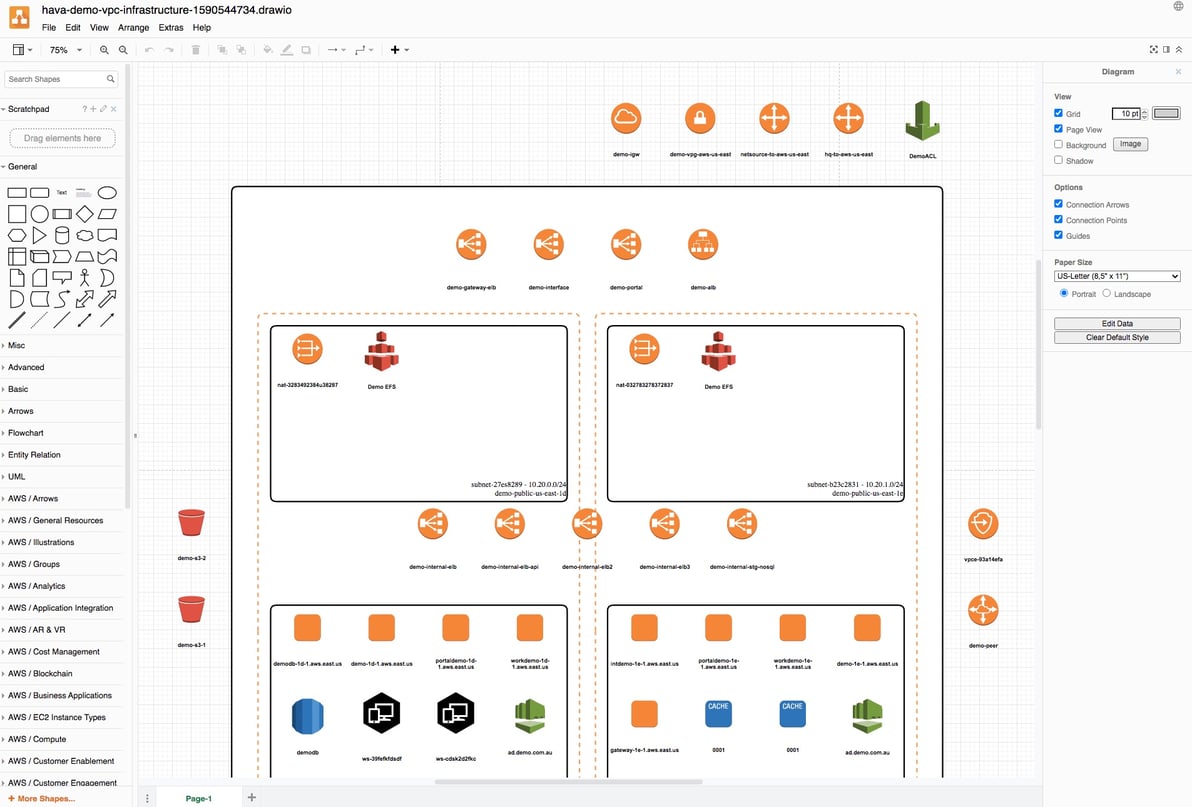The width and height of the screenshot is (1192, 807).
Task: Select the demo-igw internet gateway icon
Action: [626, 117]
